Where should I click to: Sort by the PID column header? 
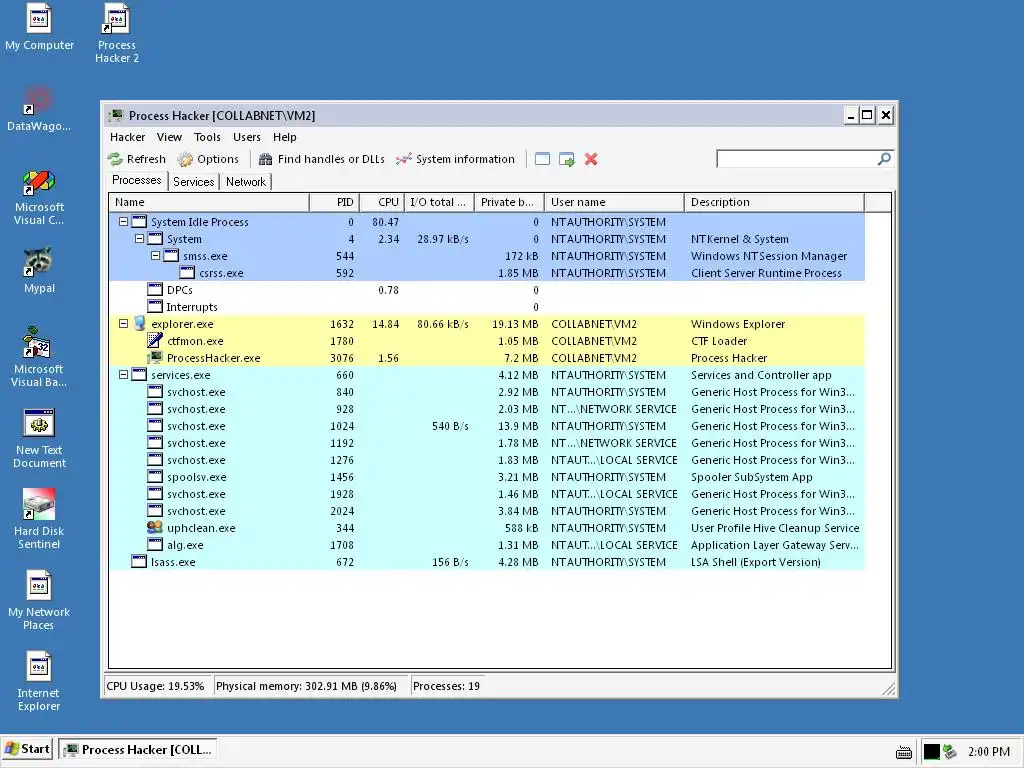coord(334,202)
